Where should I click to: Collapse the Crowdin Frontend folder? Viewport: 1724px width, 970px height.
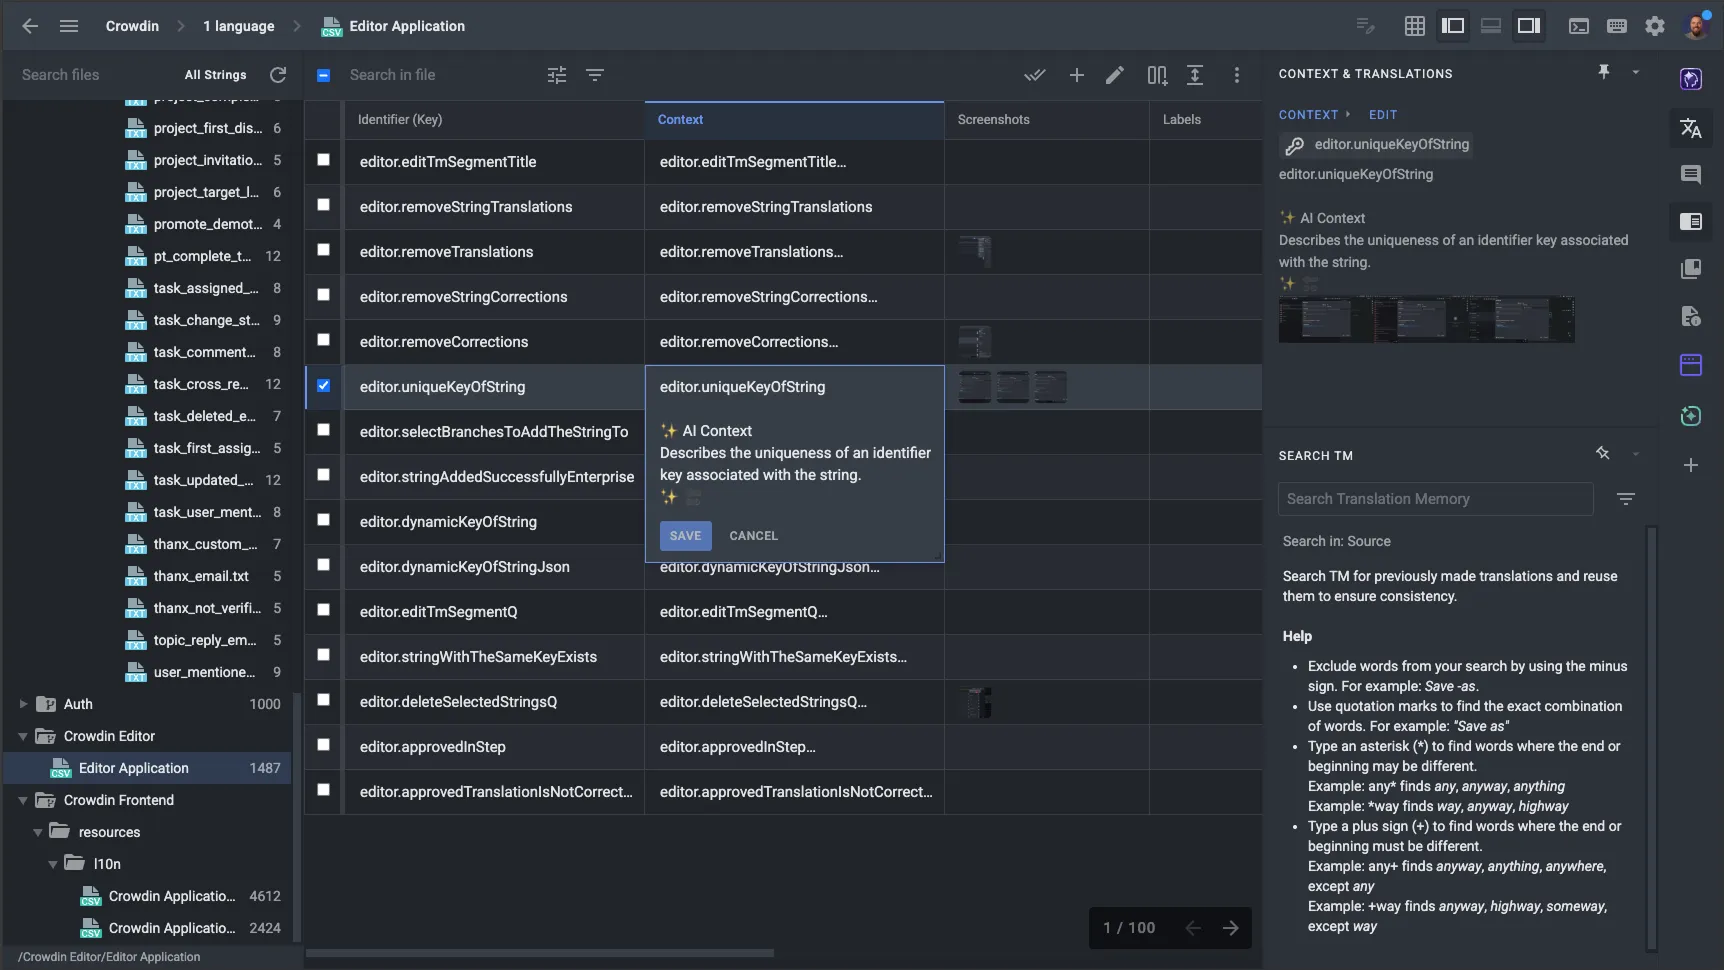click(x=22, y=800)
